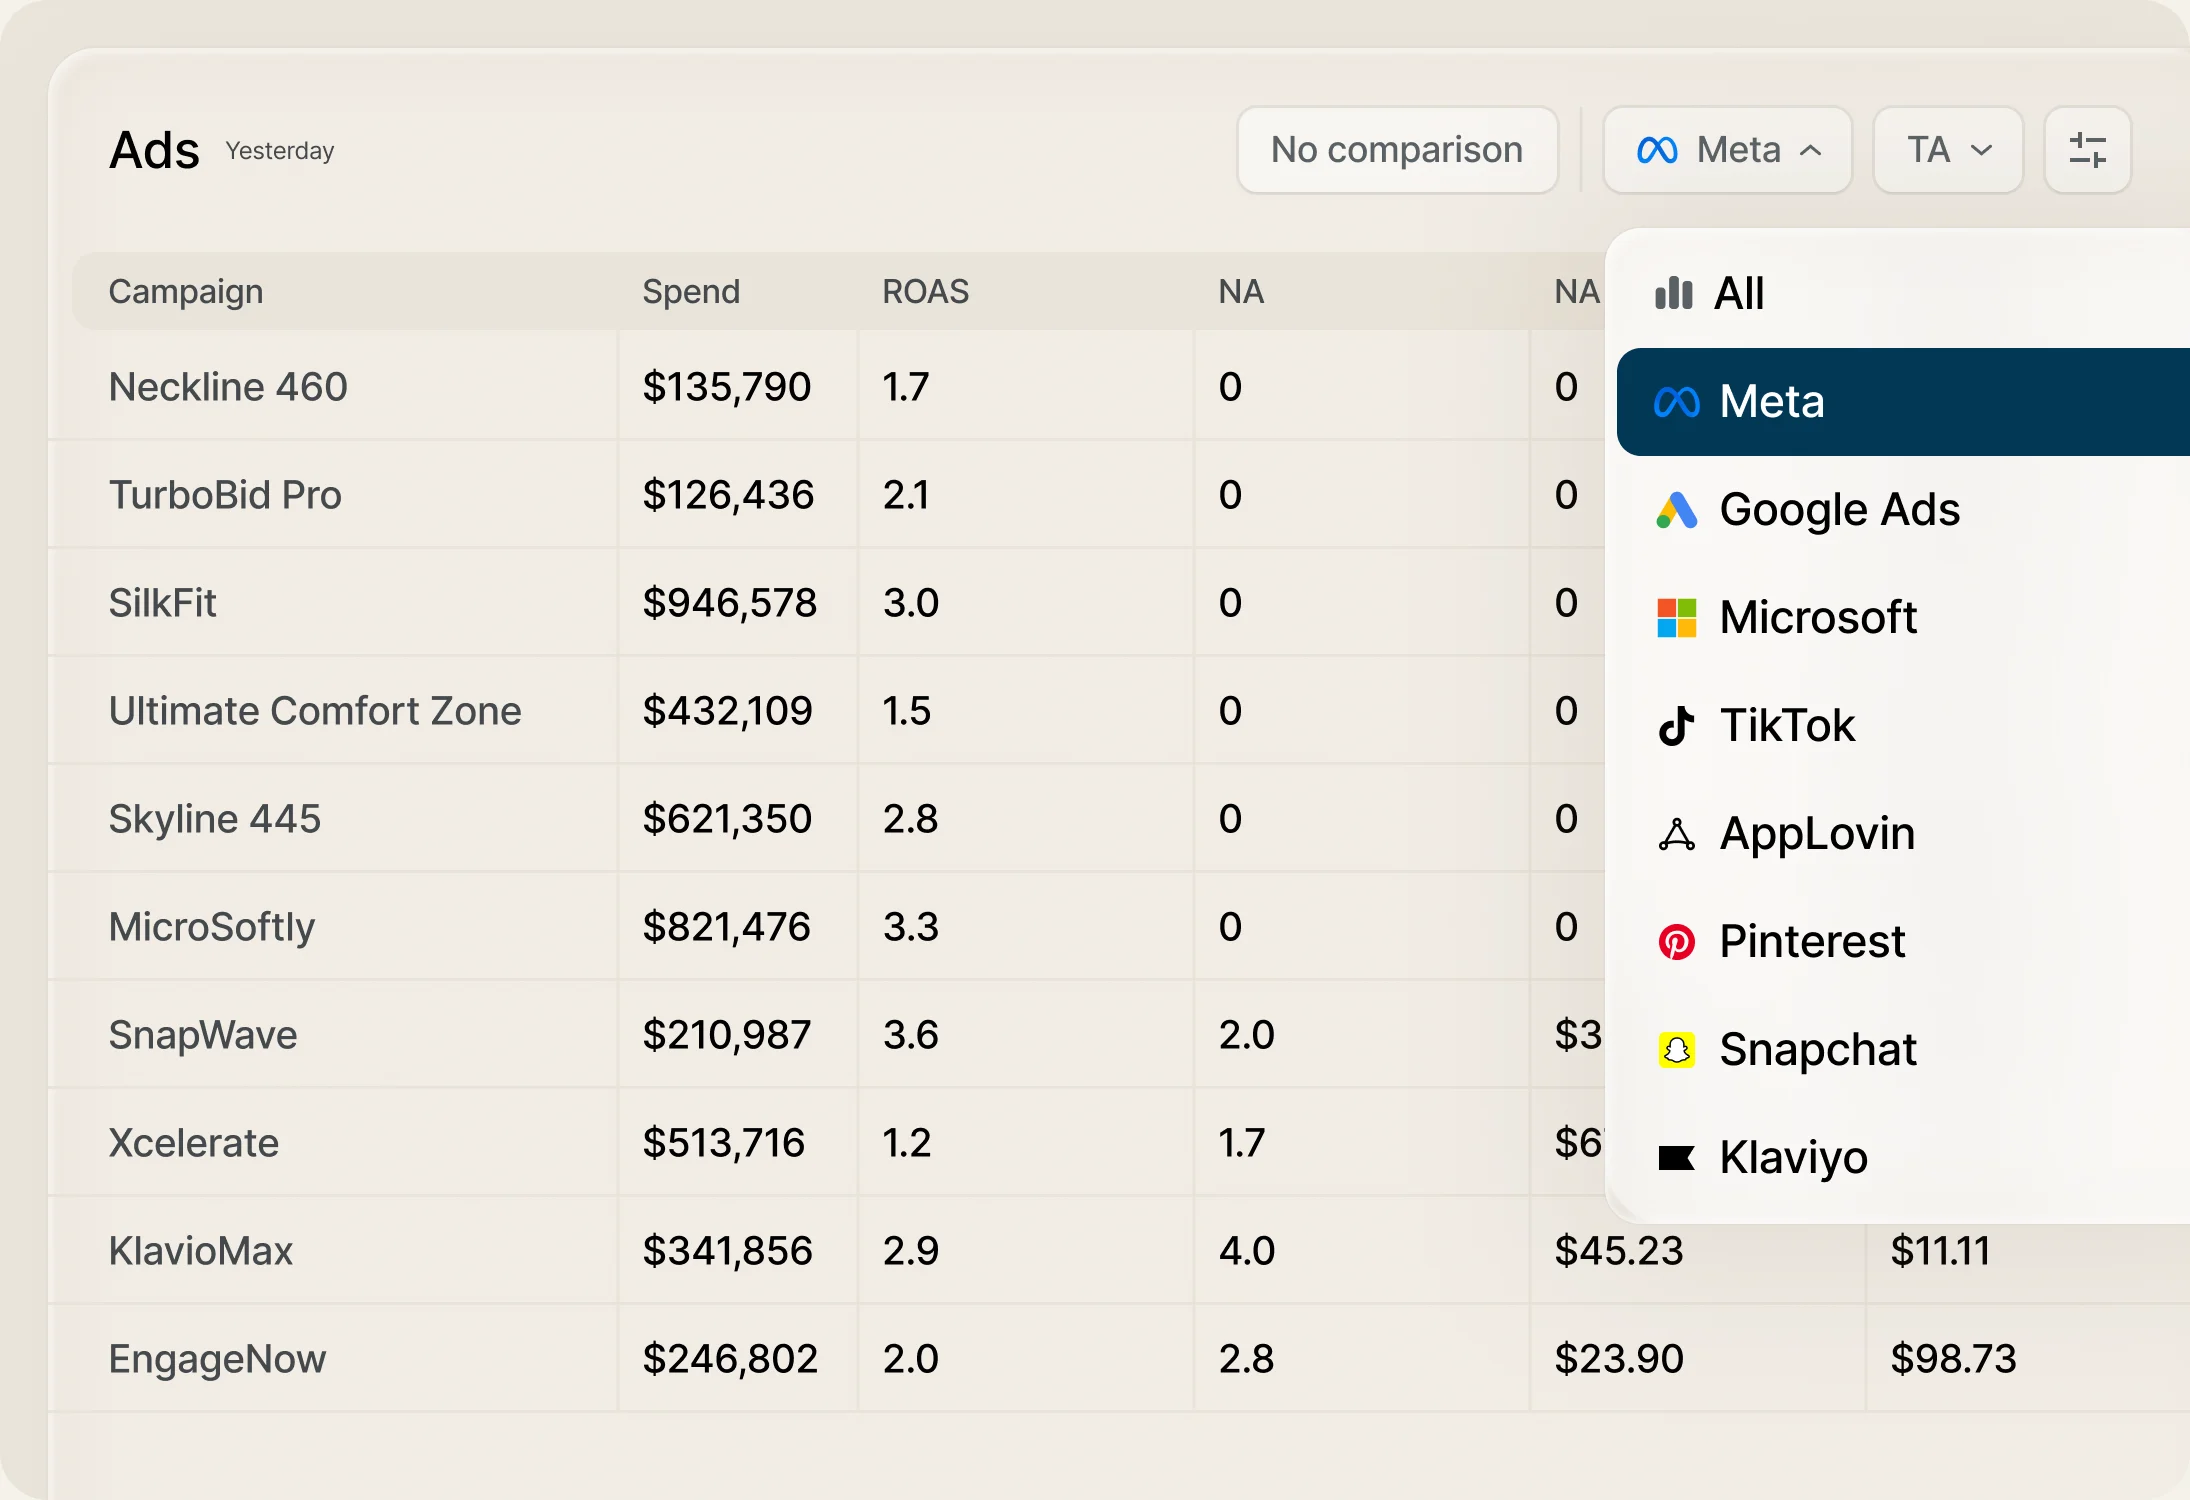The height and width of the screenshot is (1500, 2190).
Task: Click the Google Ads logo icon
Action: [x=1676, y=510]
